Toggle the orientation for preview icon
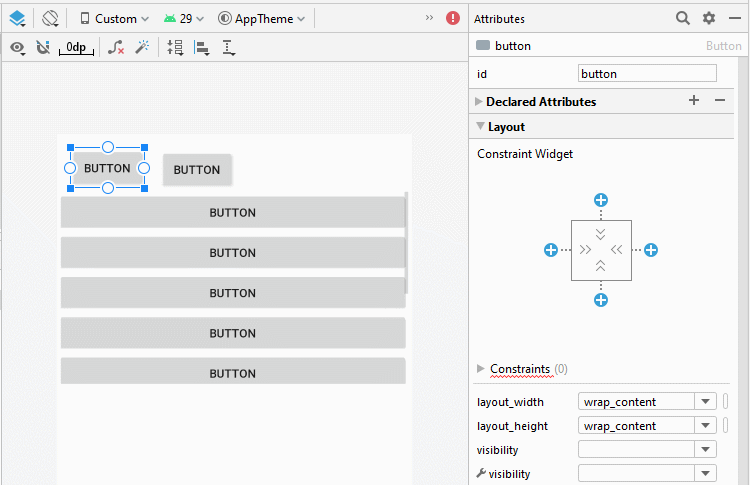The width and height of the screenshot is (750, 485). 50,19
